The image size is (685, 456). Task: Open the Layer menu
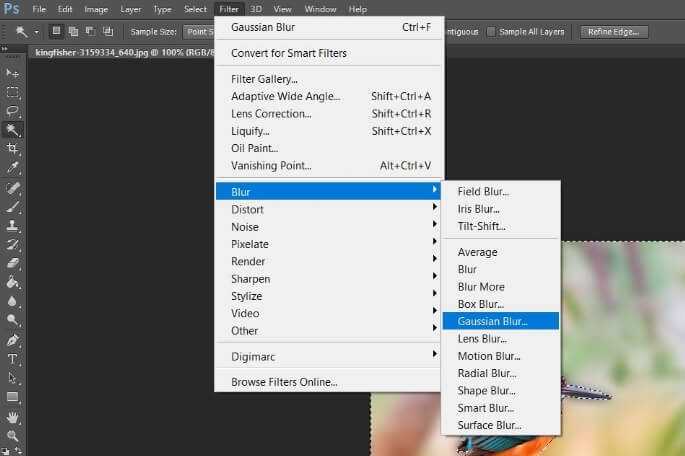click(x=130, y=9)
